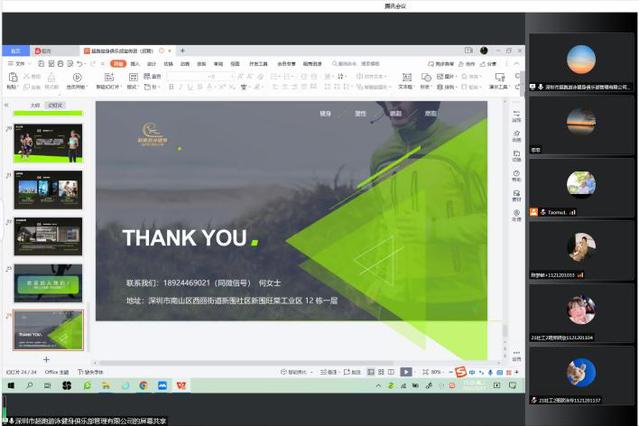Toggle Italic formatting

tap(181, 87)
